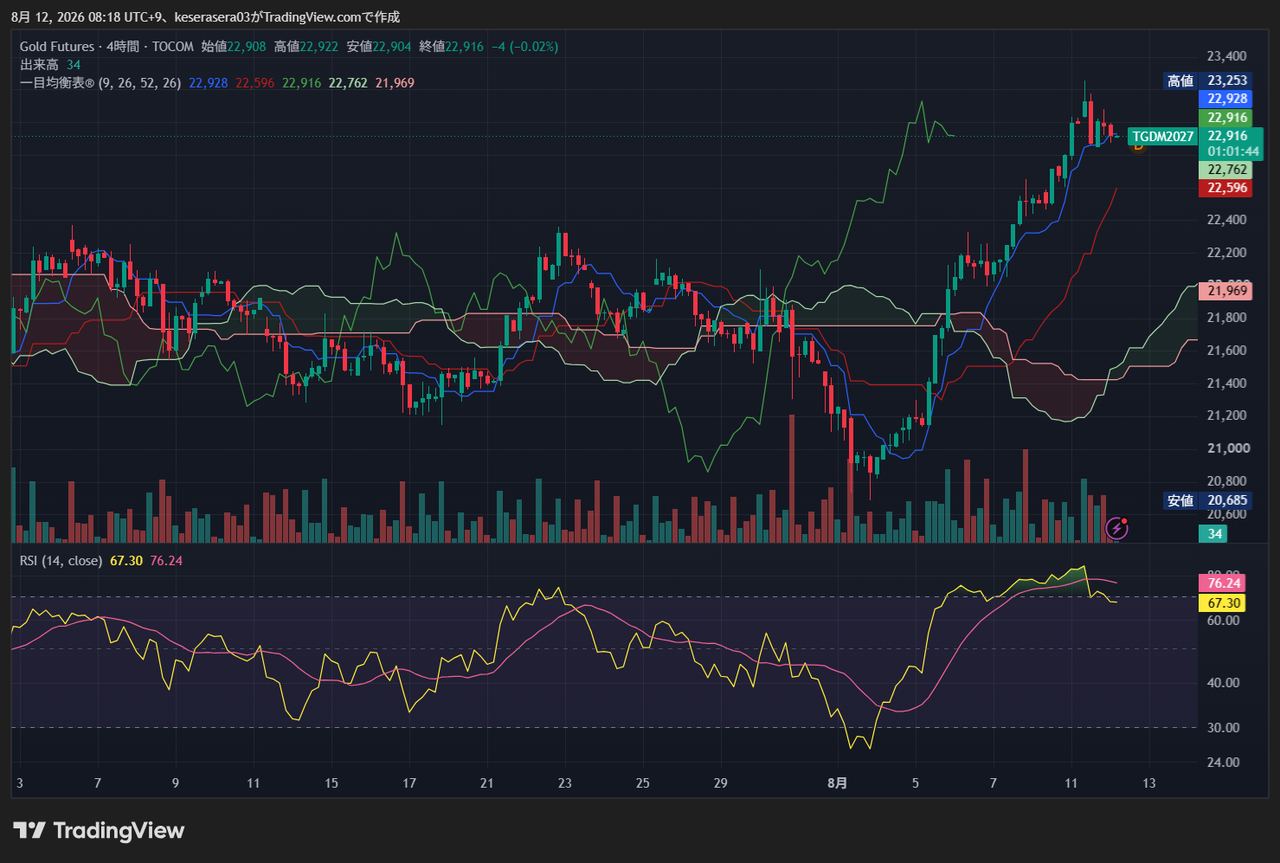Click the 高値 23,253 high price tag
Screen dimensions: 1280x863
1209,81
